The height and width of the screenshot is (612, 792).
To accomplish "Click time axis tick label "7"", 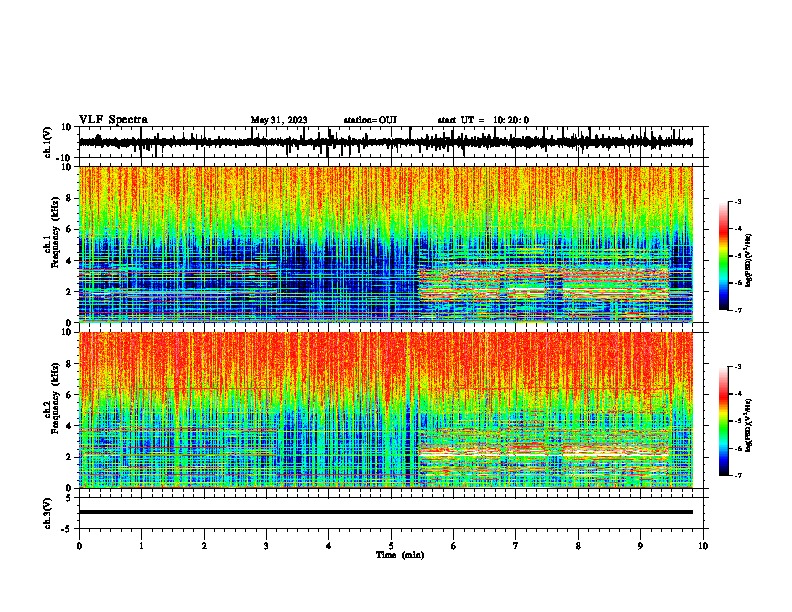I will (516, 546).
